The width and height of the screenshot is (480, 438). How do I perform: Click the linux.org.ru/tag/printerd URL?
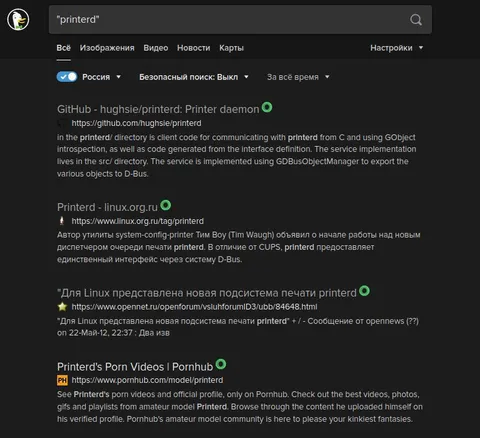pyautogui.click(x=138, y=221)
